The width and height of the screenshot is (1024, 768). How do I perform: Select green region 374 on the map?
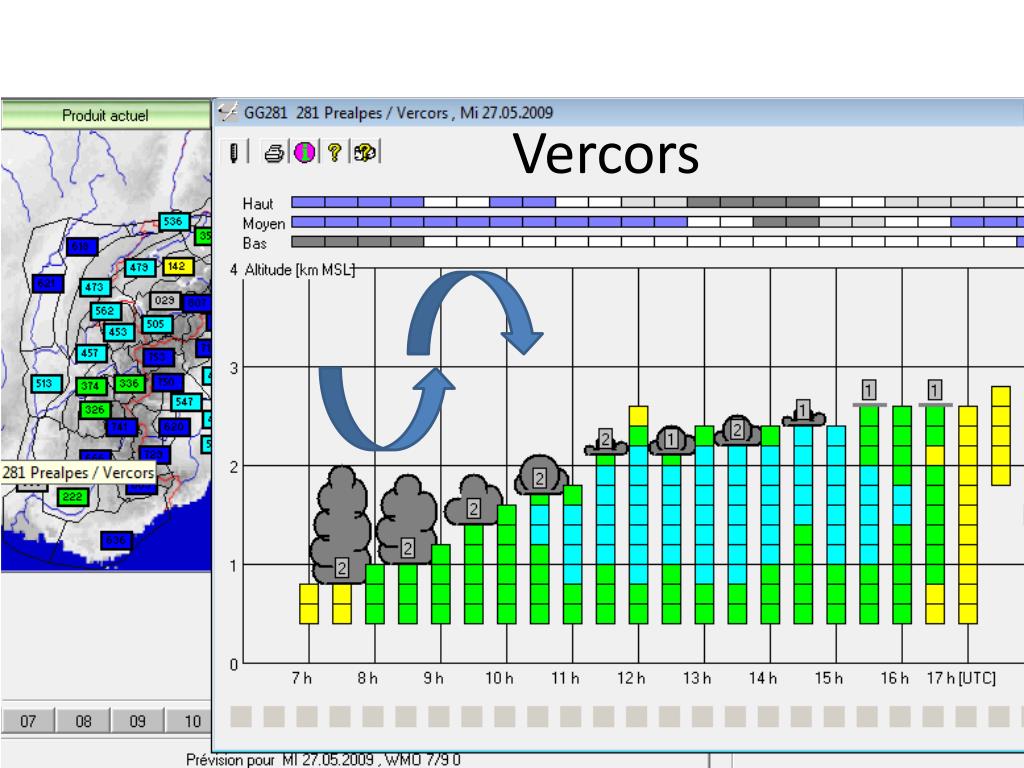tap(91, 386)
